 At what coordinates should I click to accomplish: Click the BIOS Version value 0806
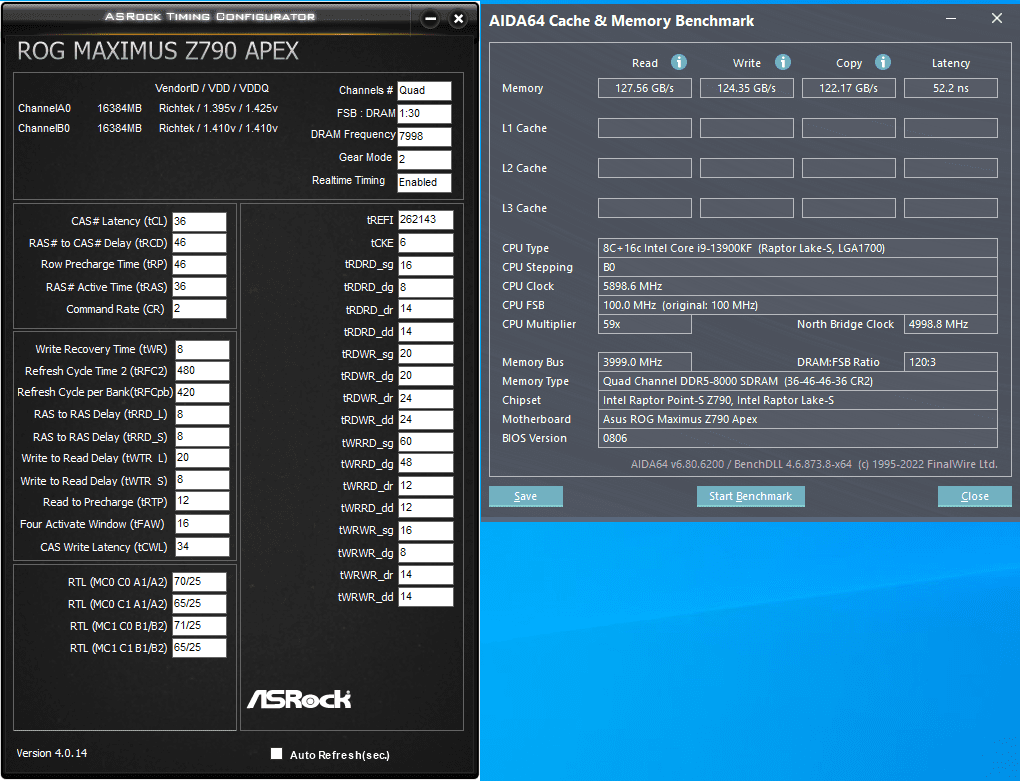[x=798, y=438]
